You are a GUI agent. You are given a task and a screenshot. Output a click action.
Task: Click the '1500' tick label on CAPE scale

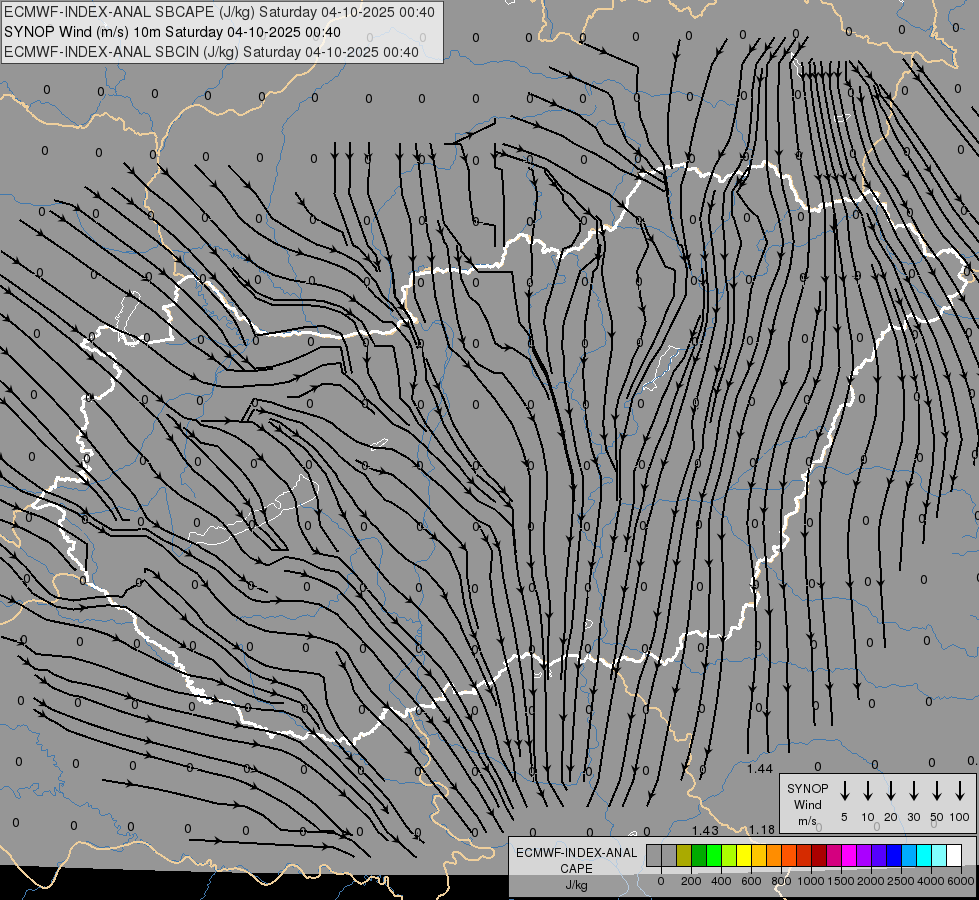coord(841,881)
